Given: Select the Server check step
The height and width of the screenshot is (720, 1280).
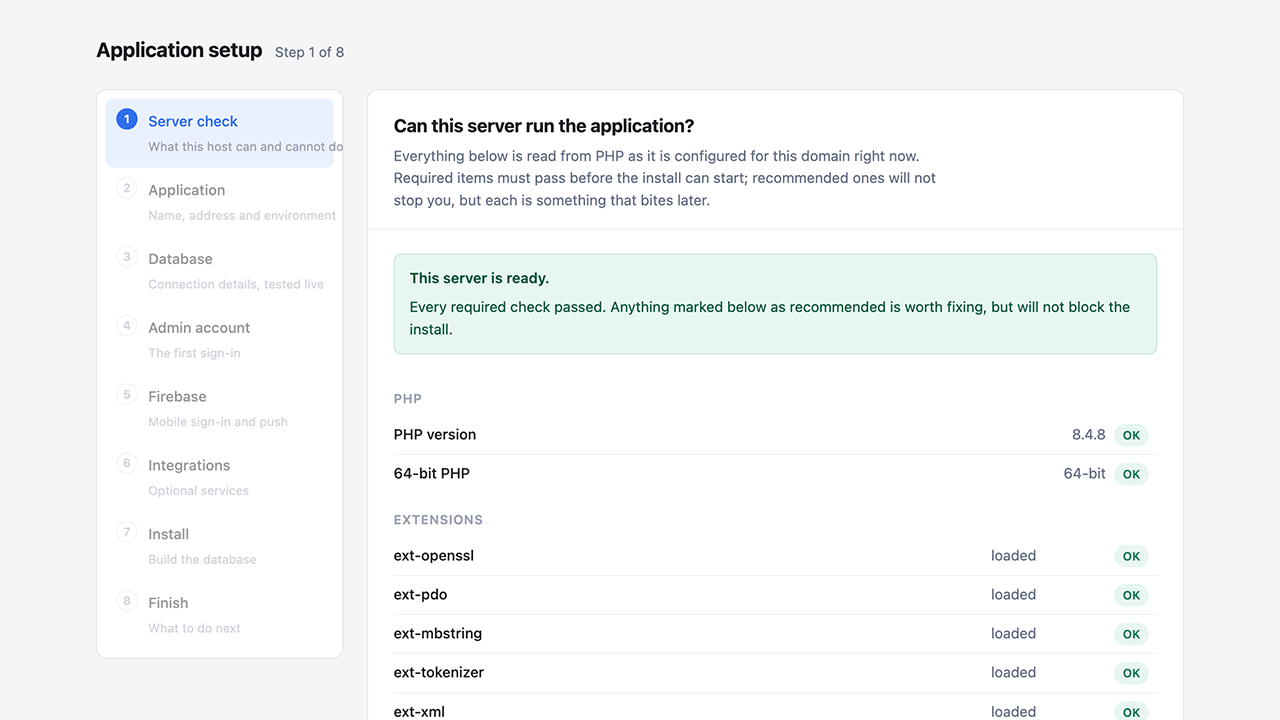Looking at the screenshot, I should pyautogui.click(x=219, y=133).
